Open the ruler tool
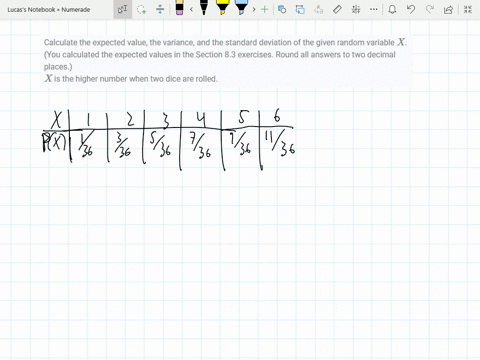480x360 pixels. coord(337,9)
